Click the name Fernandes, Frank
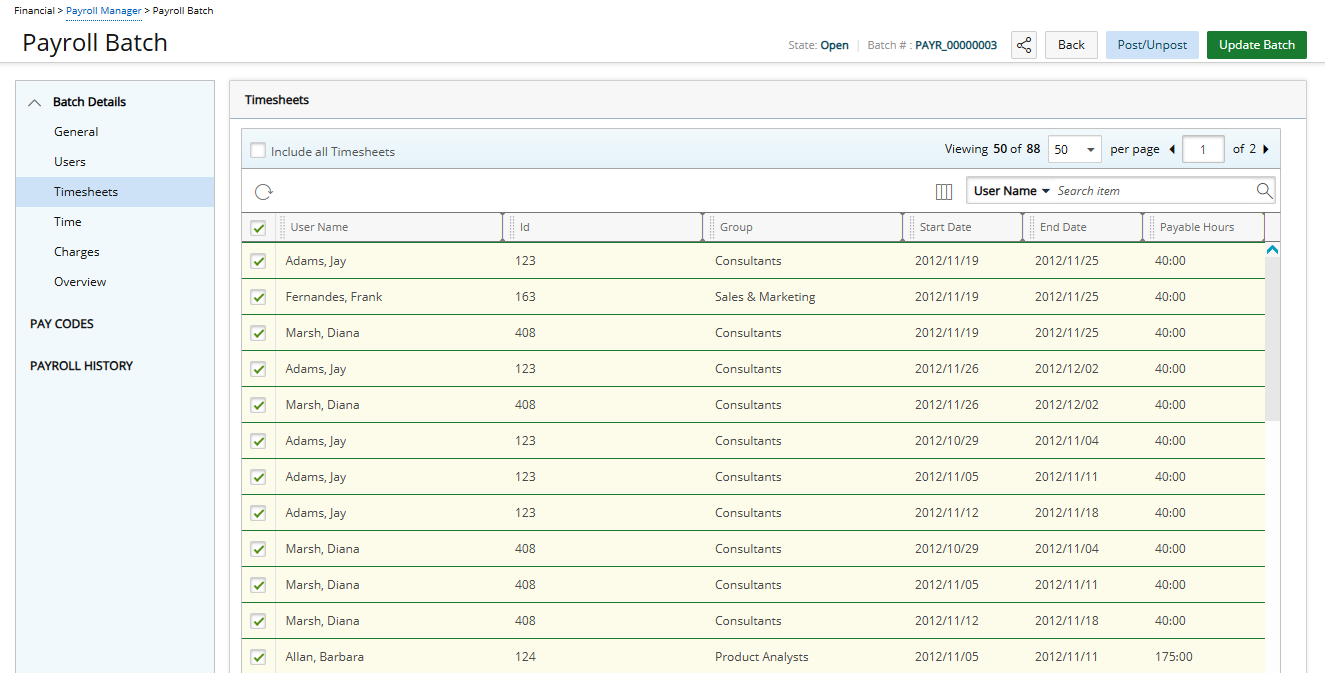Viewport: 1325px width, 673px height. pos(334,297)
